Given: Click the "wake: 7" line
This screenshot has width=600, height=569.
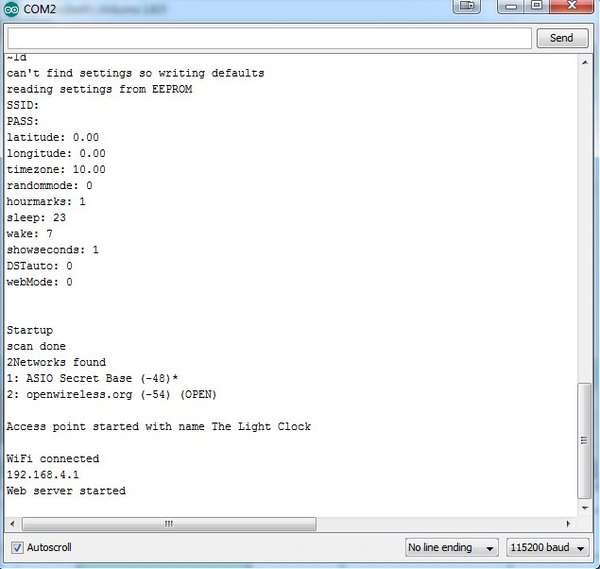Looking at the screenshot, I should [x=29, y=234].
